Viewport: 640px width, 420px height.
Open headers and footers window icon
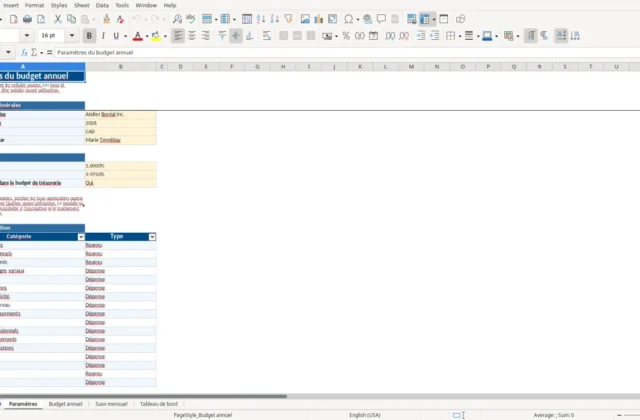point(395,19)
